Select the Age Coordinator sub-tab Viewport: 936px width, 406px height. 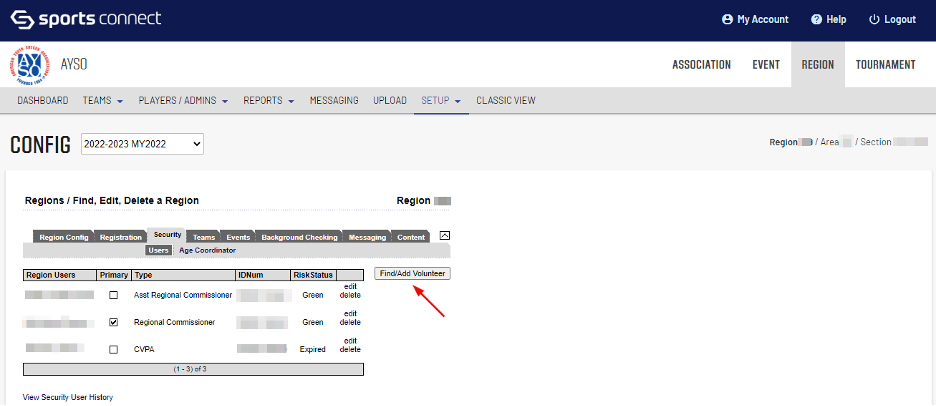pyautogui.click(x=207, y=250)
